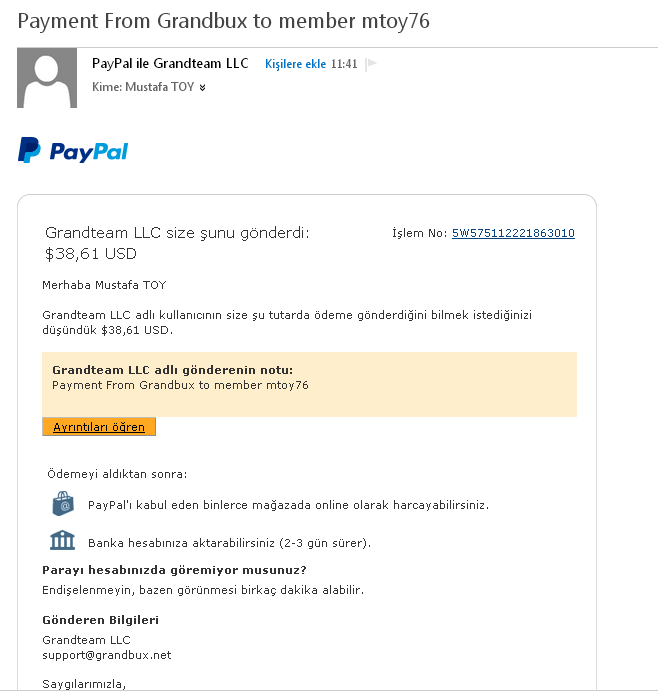658x694 pixels.
Task: Click the PayPal logo
Action: pos(73,150)
